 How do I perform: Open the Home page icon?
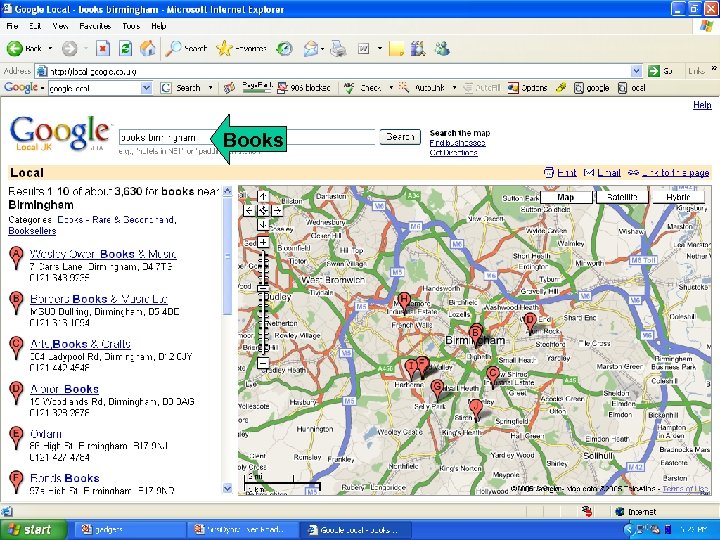click(147, 48)
